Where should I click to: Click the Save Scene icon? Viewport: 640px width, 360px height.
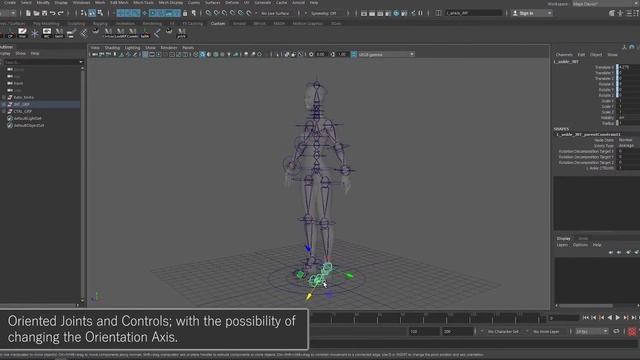tap(44, 13)
